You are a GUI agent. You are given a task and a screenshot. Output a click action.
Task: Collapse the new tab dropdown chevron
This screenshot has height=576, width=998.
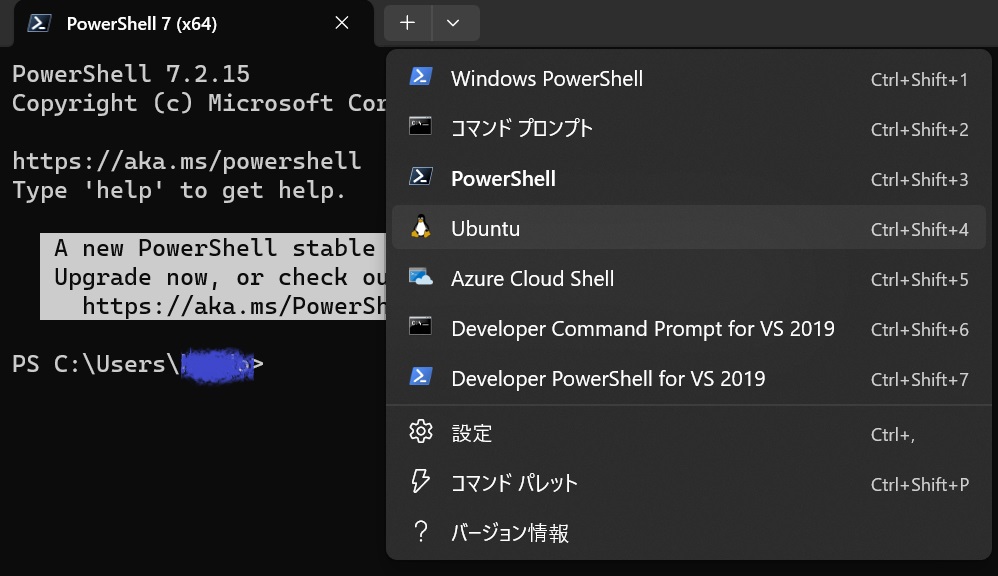pyautogui.click(x=453, y=23)
